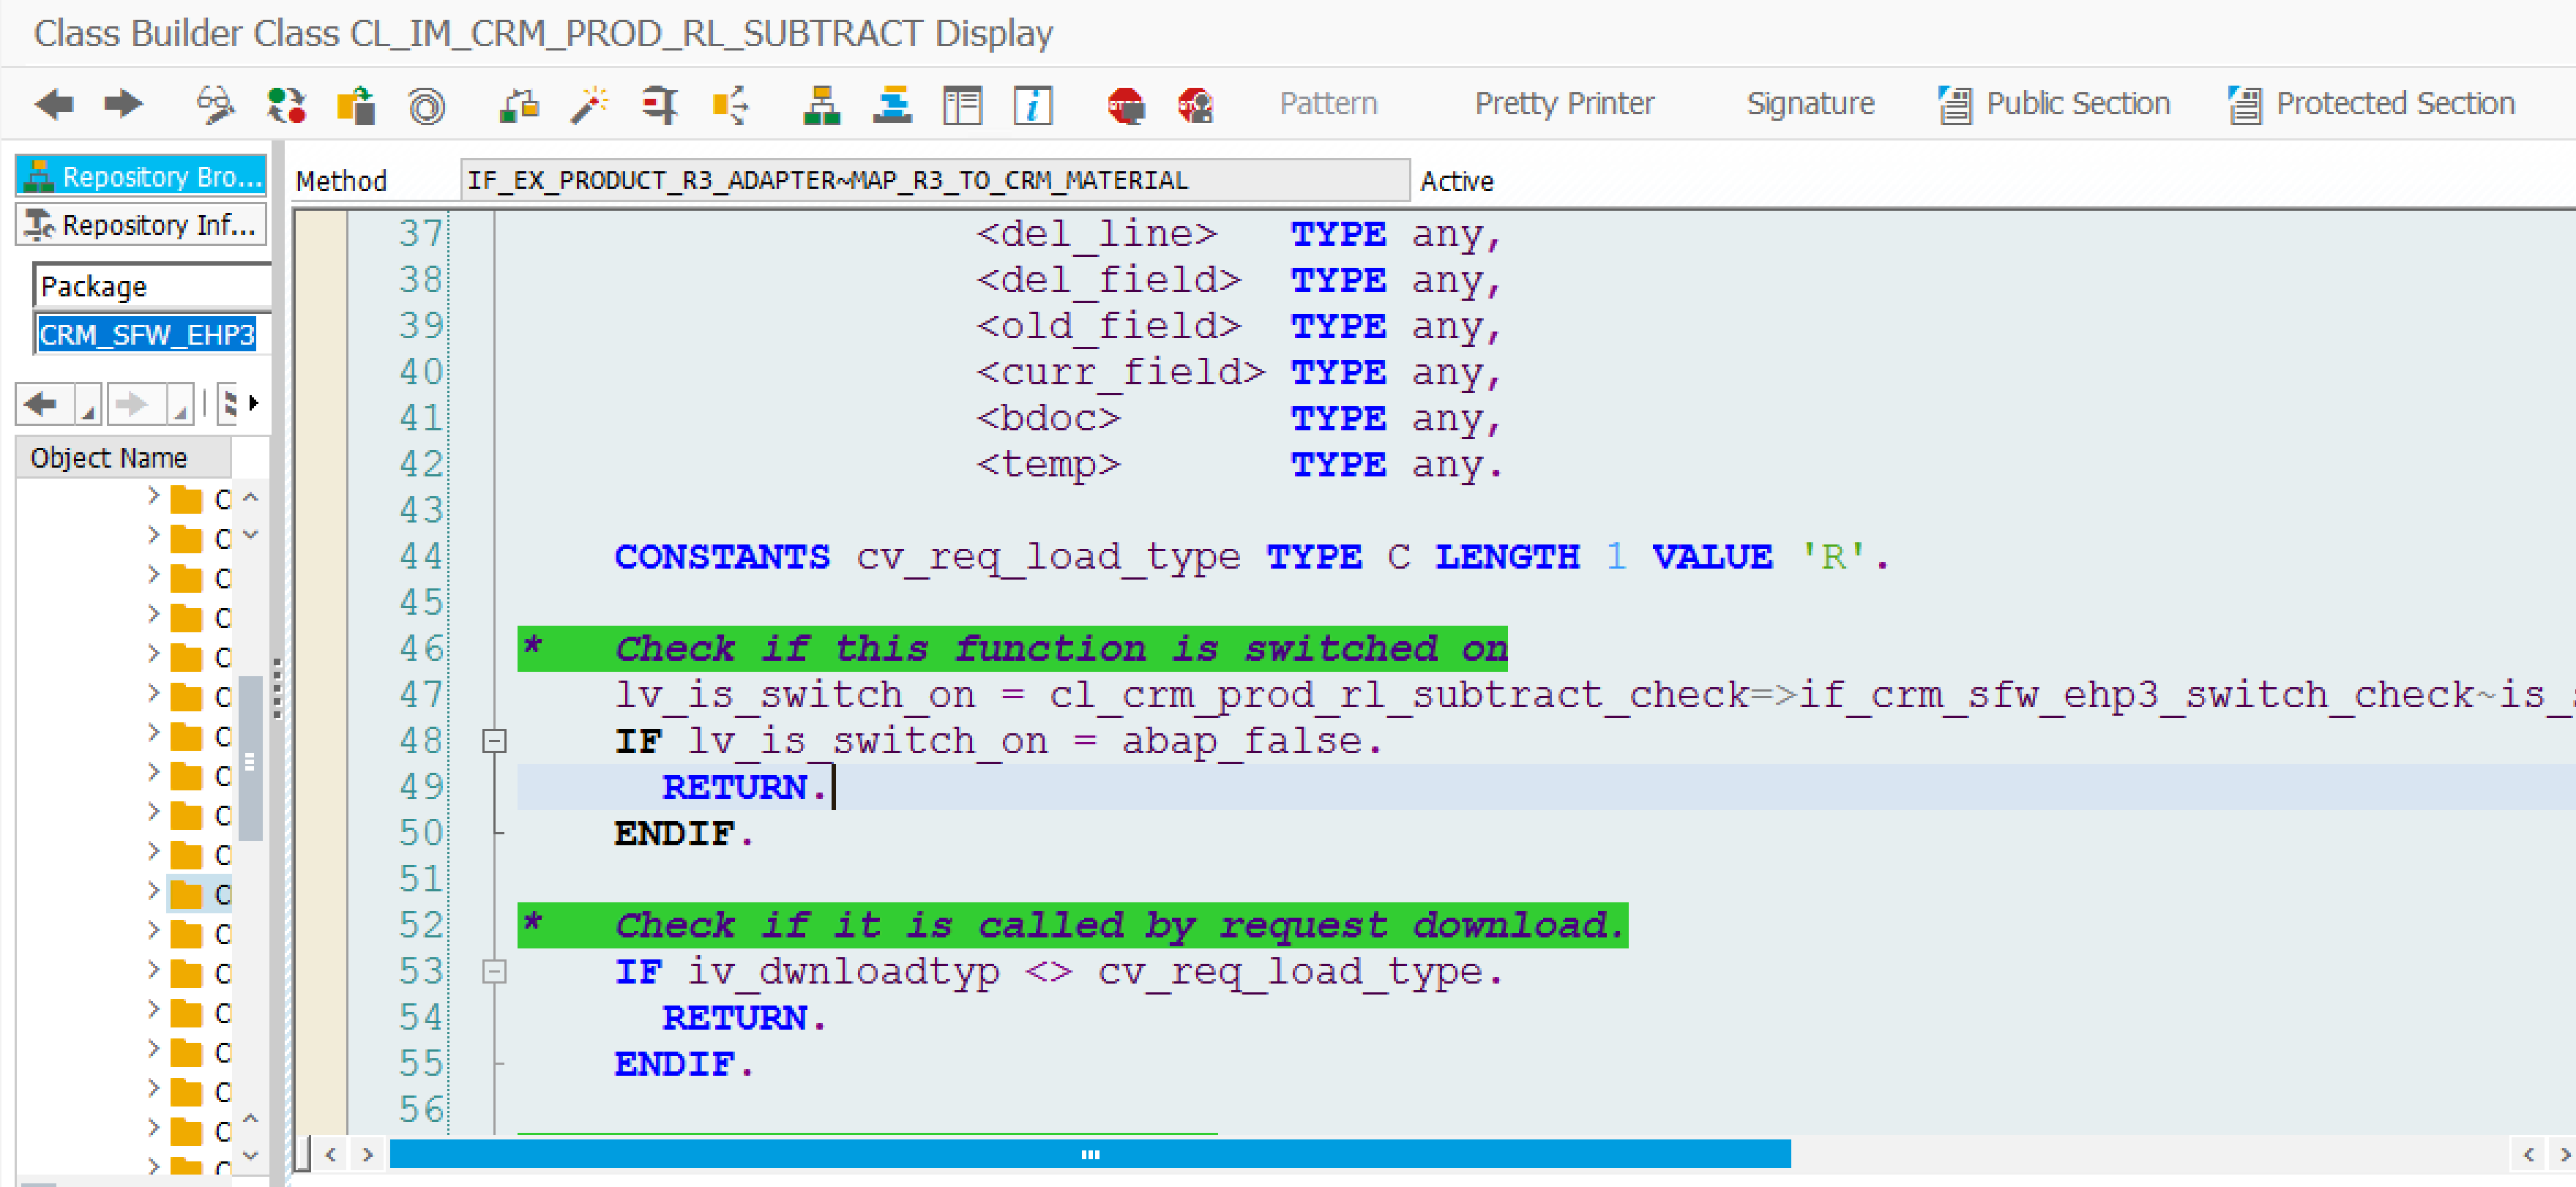2576x1187 pixels.
Task: Toggle the external breakpoint stop icon
Action: (x=1196, y=104)
